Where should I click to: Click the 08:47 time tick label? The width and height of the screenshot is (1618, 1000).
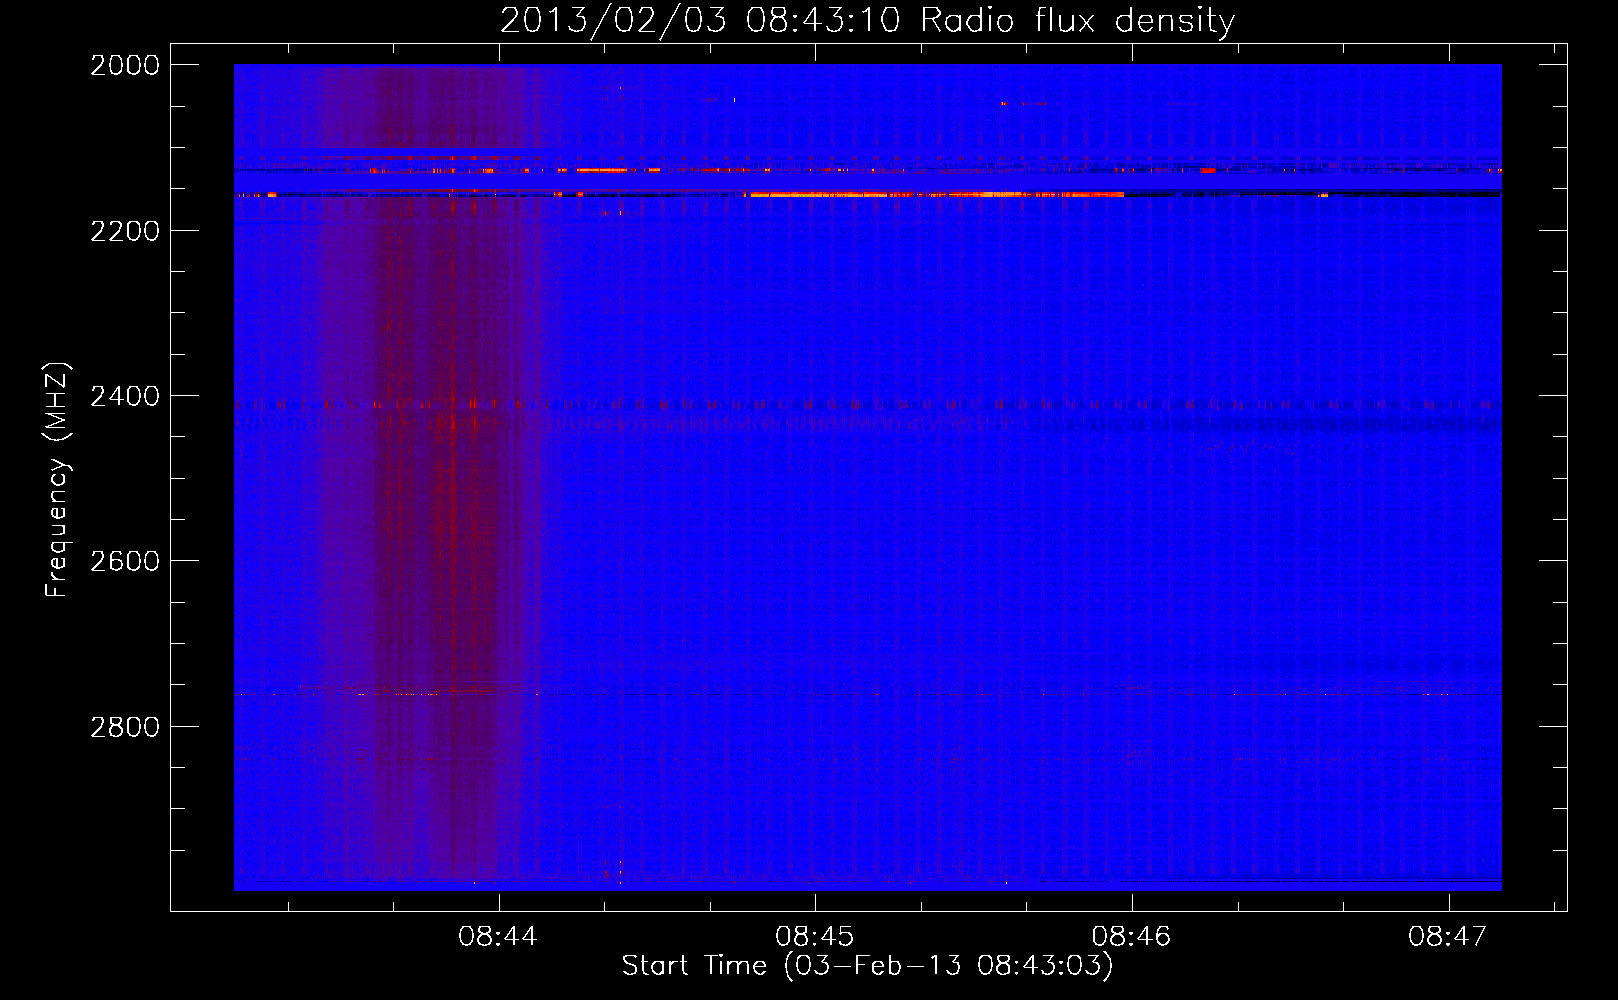click(x=1448, y=937)
